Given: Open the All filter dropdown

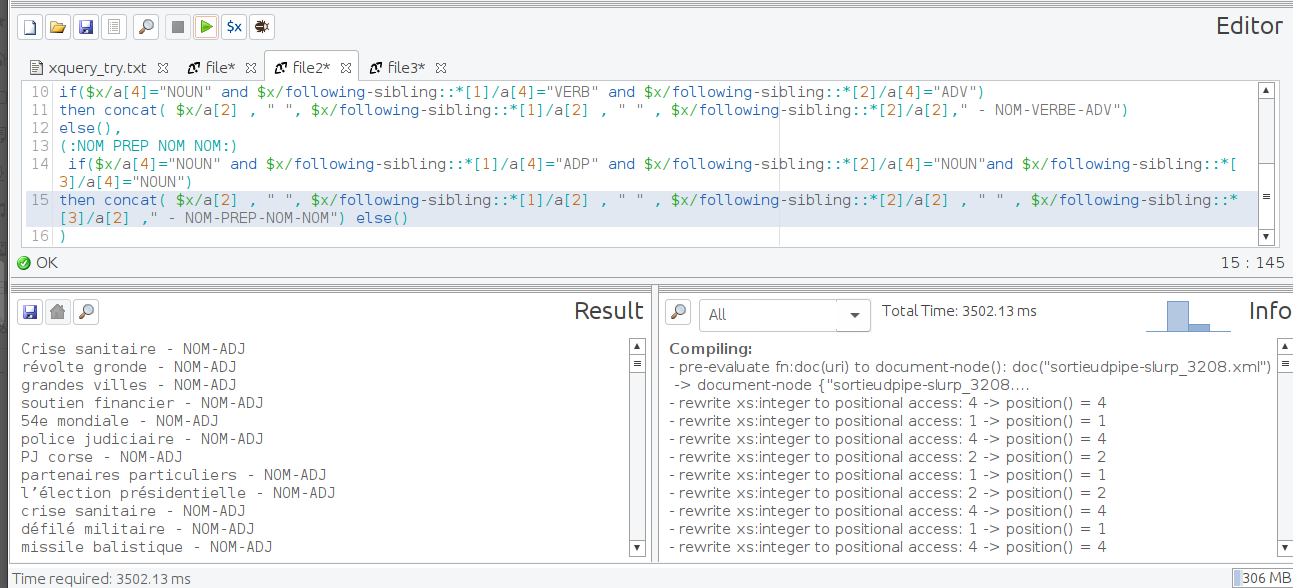Looking at the screenshot, I should point(785,314).
